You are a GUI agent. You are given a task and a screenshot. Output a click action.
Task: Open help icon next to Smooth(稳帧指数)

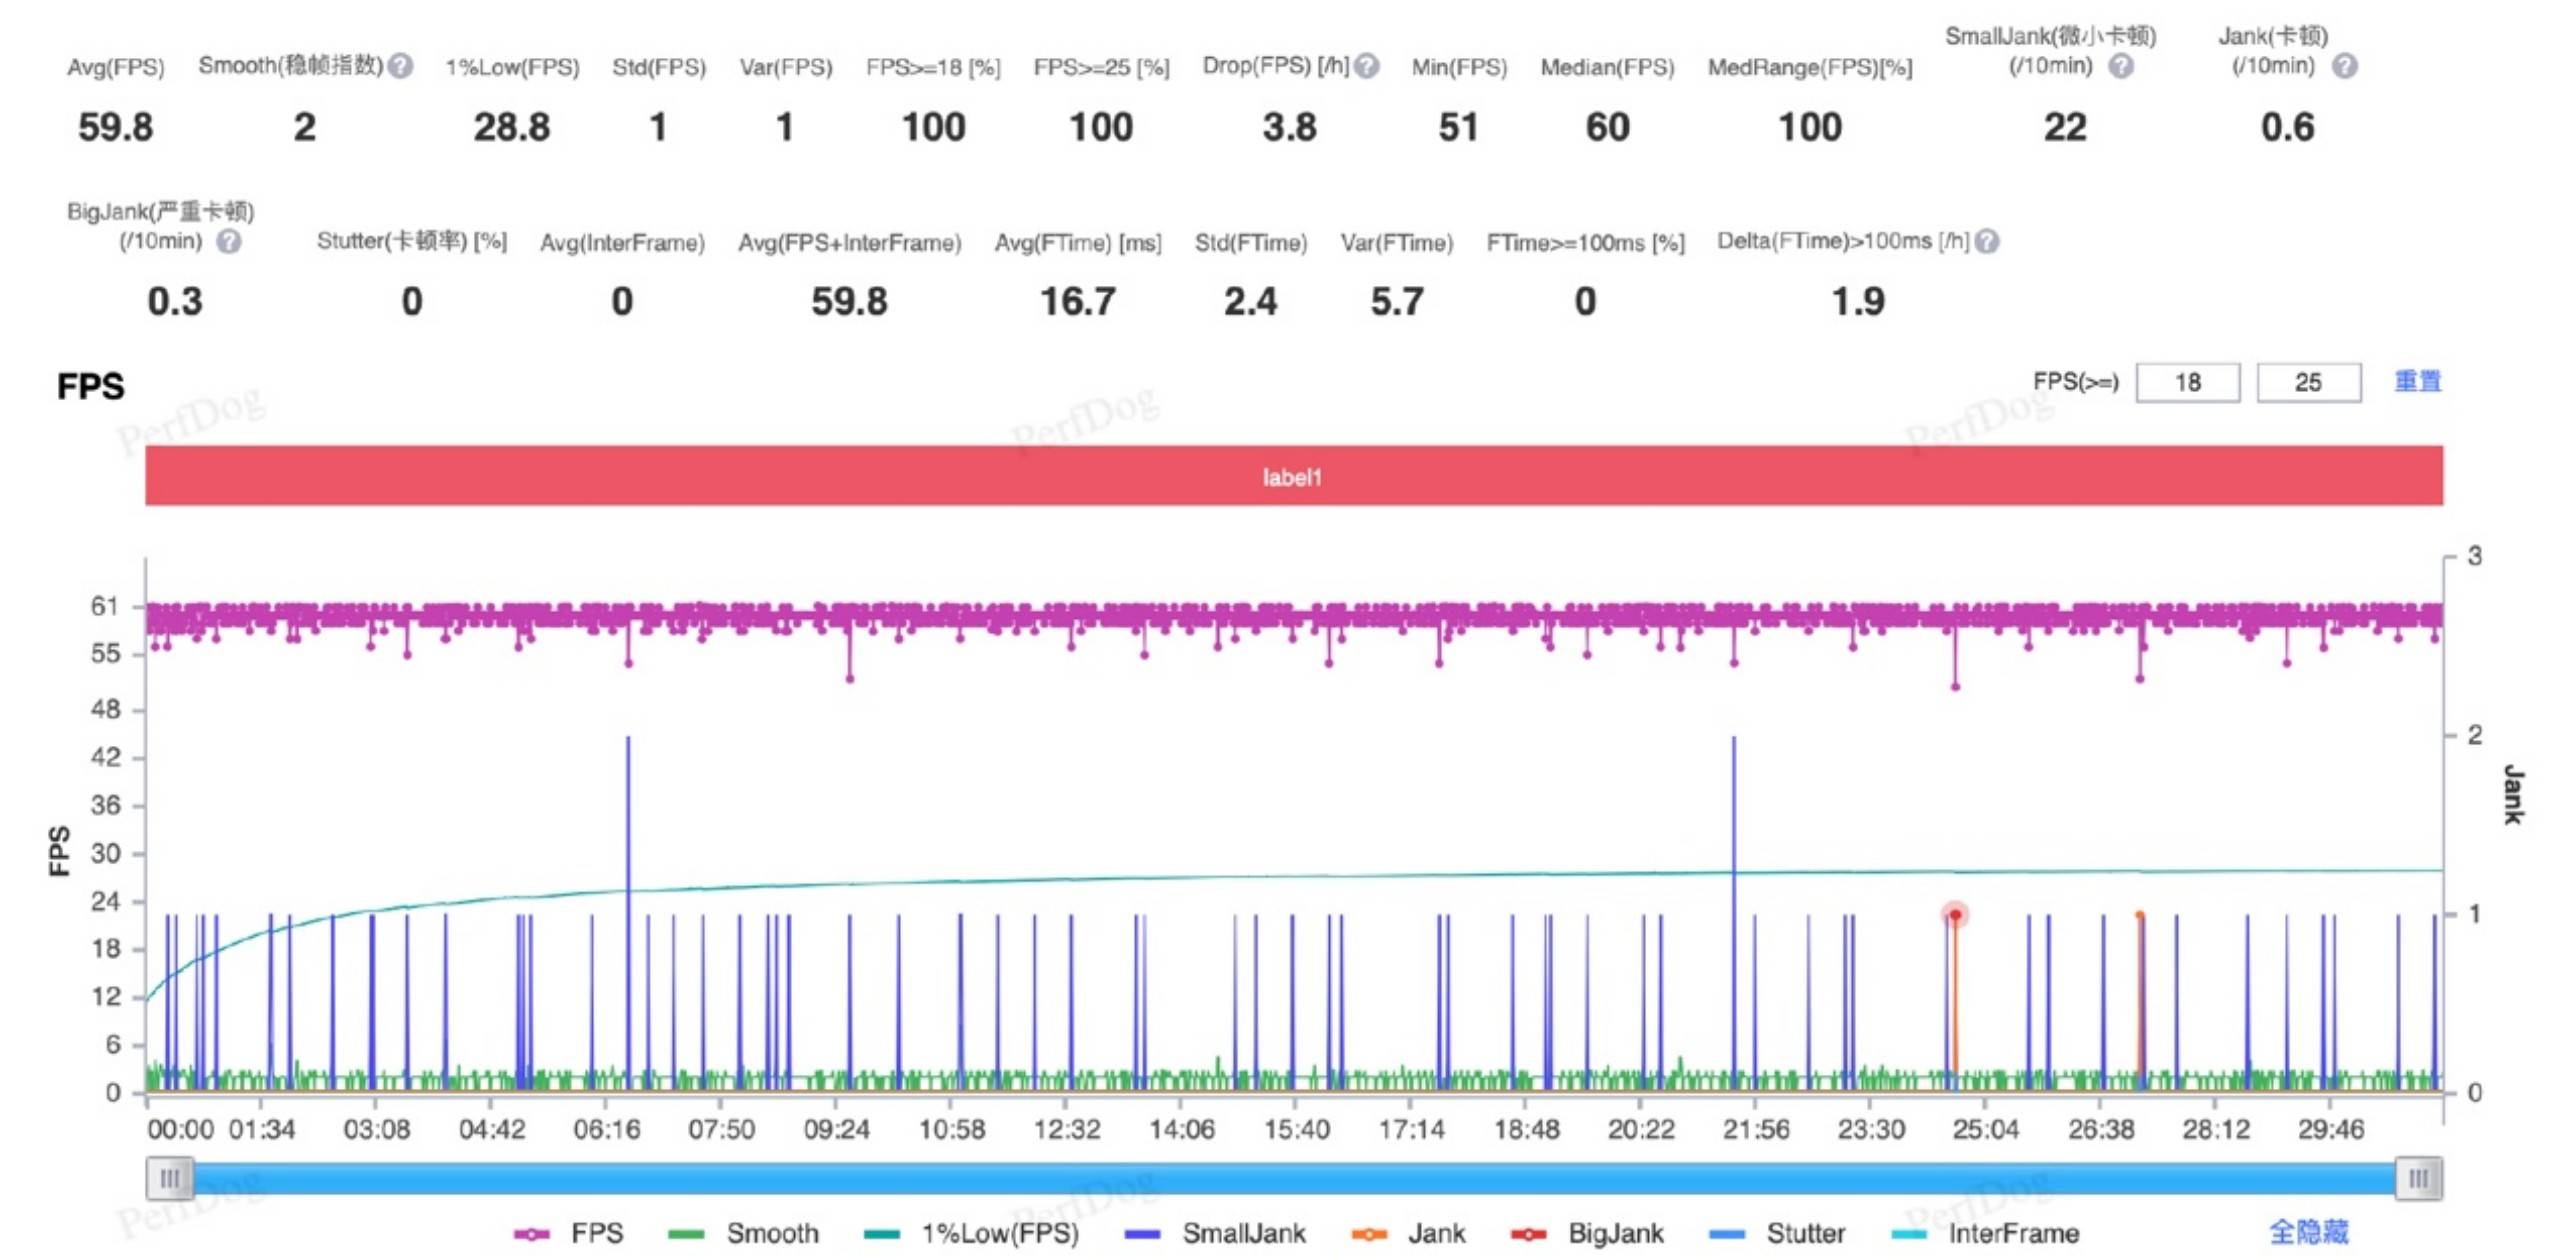click(x=400, y=66)
